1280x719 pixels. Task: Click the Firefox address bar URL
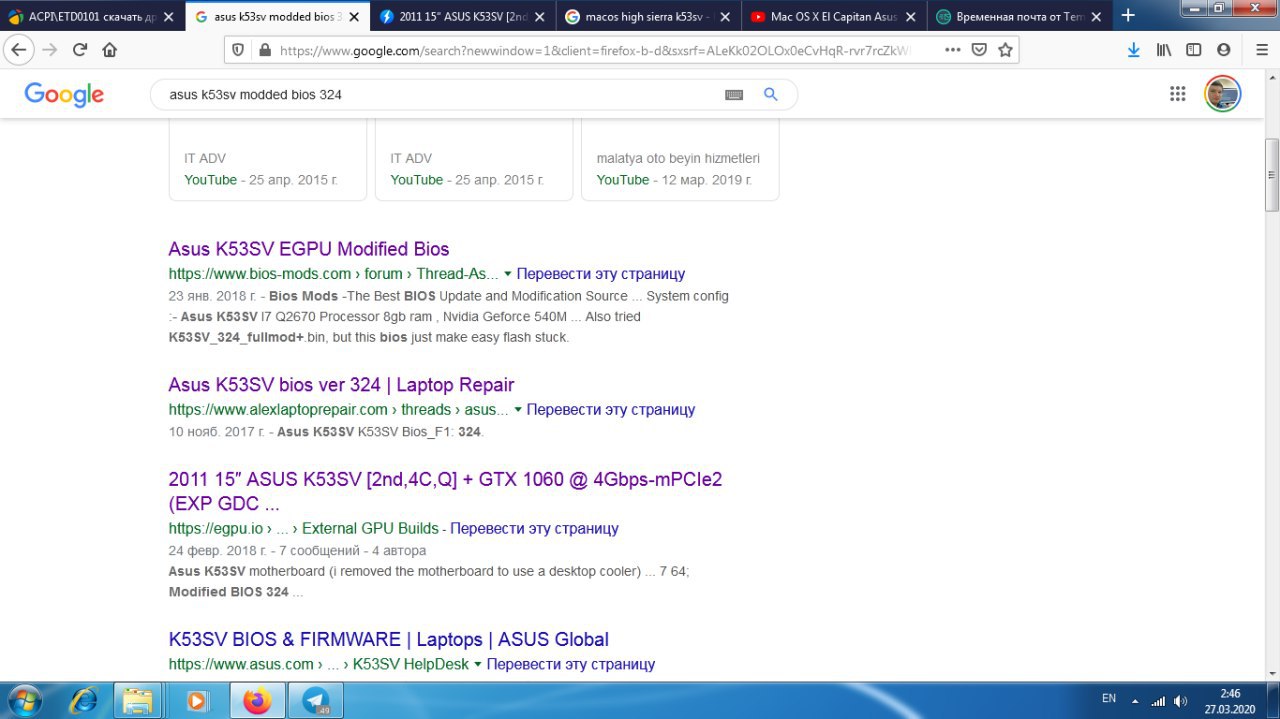595,50
